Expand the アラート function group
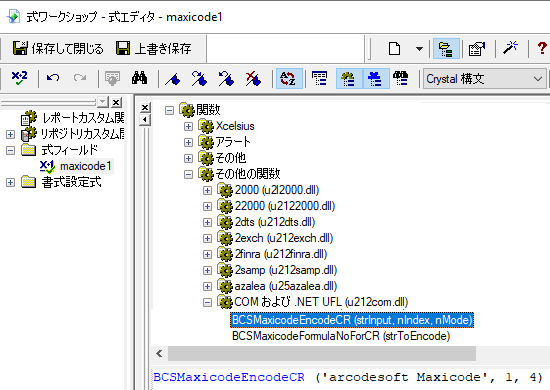 click(x=188, y=142)
